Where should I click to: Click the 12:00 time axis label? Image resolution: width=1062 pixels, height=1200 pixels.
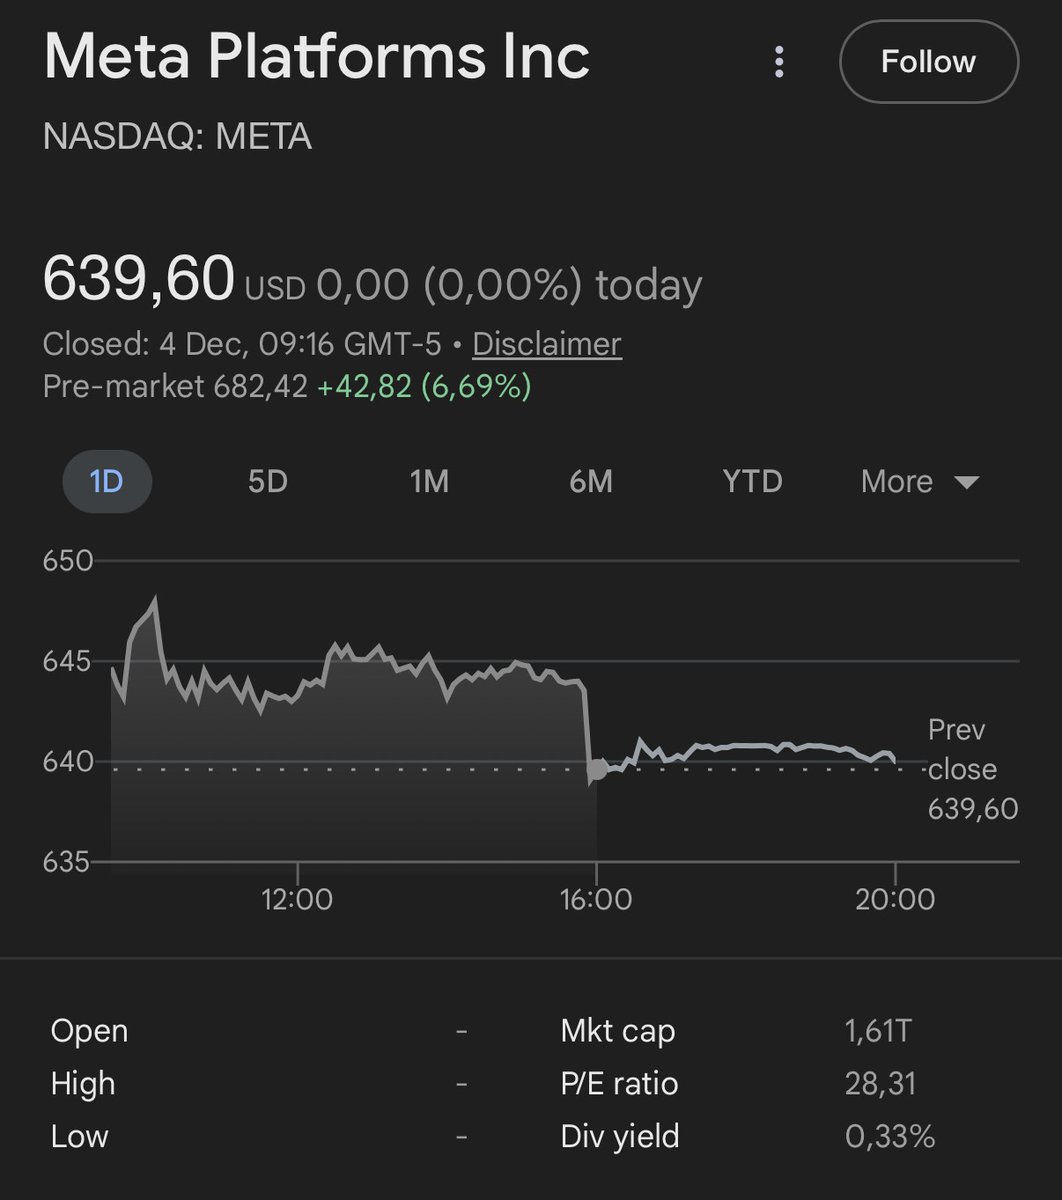pos(297,899)
